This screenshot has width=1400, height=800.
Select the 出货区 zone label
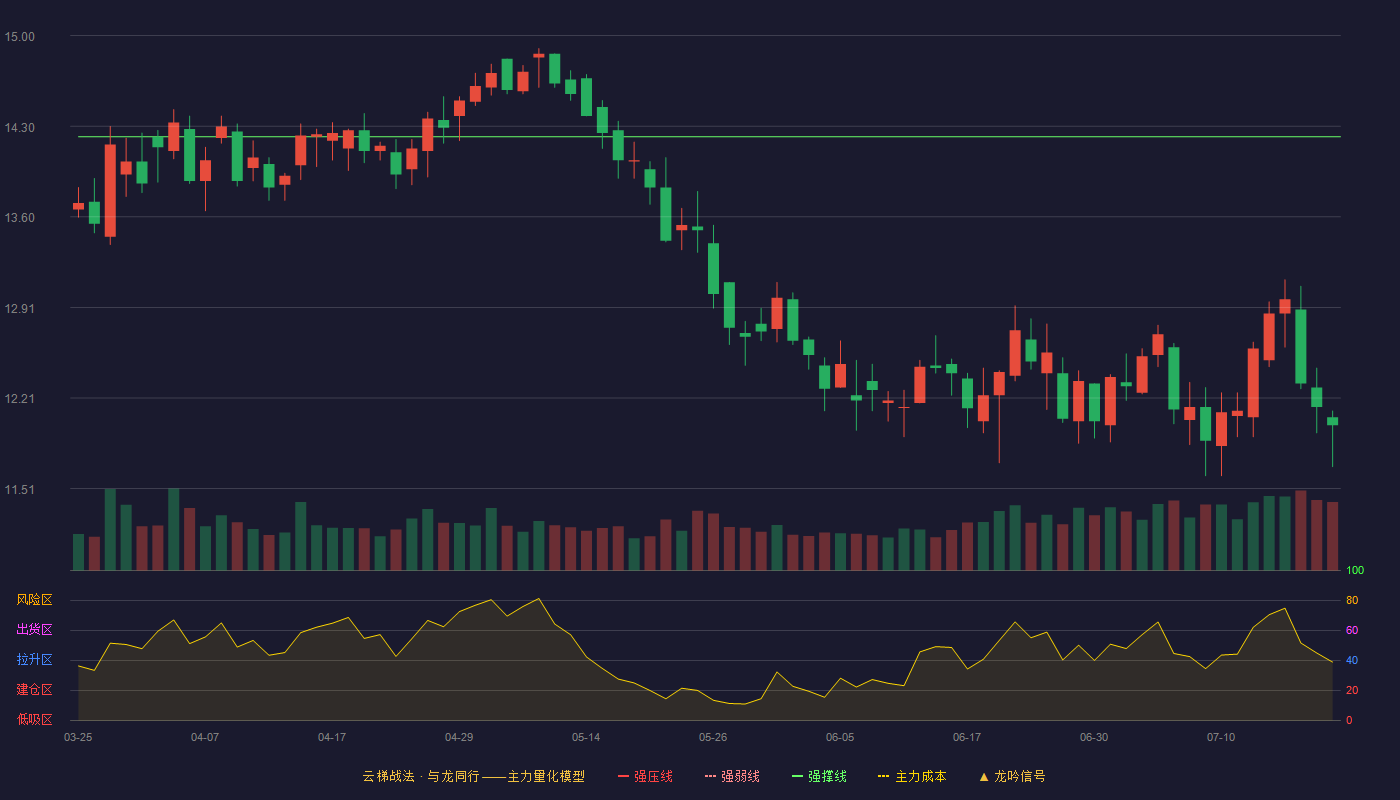(34, 630)
